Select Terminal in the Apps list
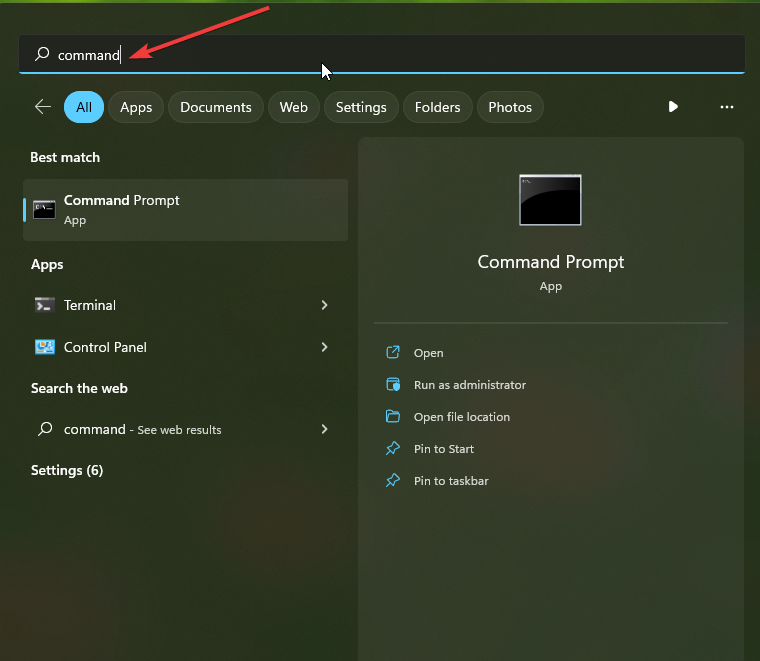This screenshot has width=760, height=661. [186, 305]
